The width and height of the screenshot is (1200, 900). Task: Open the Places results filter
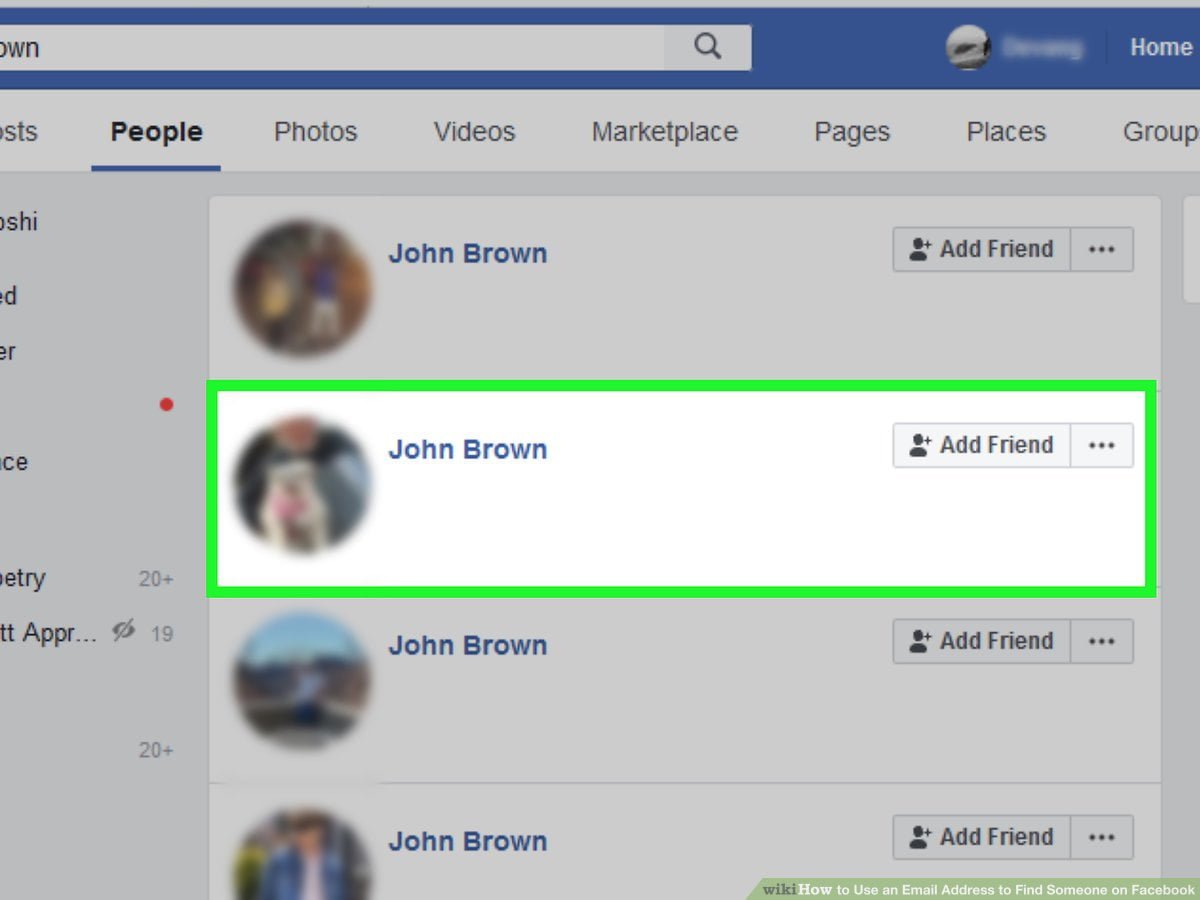1006,131
